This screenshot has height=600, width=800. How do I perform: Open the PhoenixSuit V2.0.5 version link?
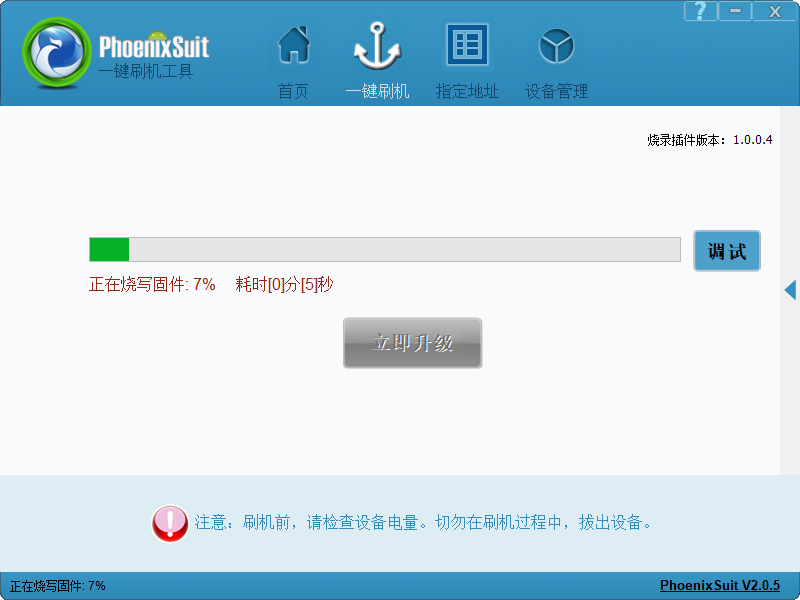point(719,586)
